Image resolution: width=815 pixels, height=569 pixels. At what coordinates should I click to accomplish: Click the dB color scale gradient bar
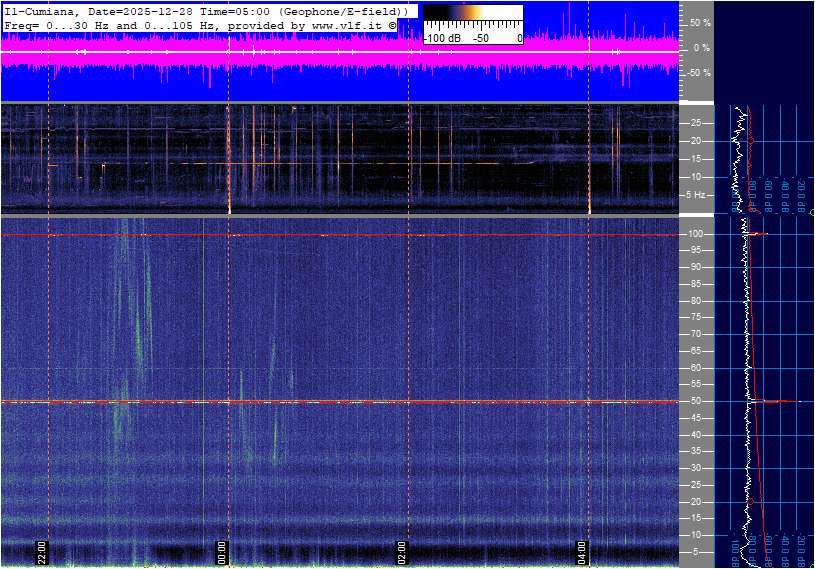pyautogui.click(x=472, y=19)
